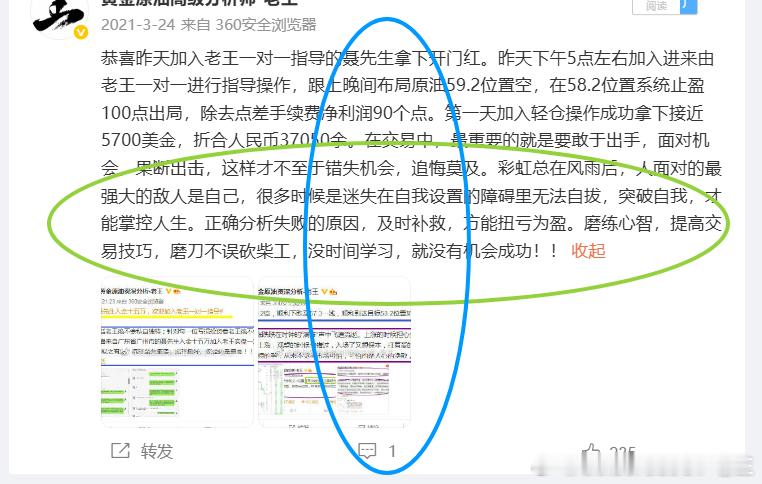Open the first attached image thumbnail
The width and height of the screenshot is (762, 484).
point(177,353)
